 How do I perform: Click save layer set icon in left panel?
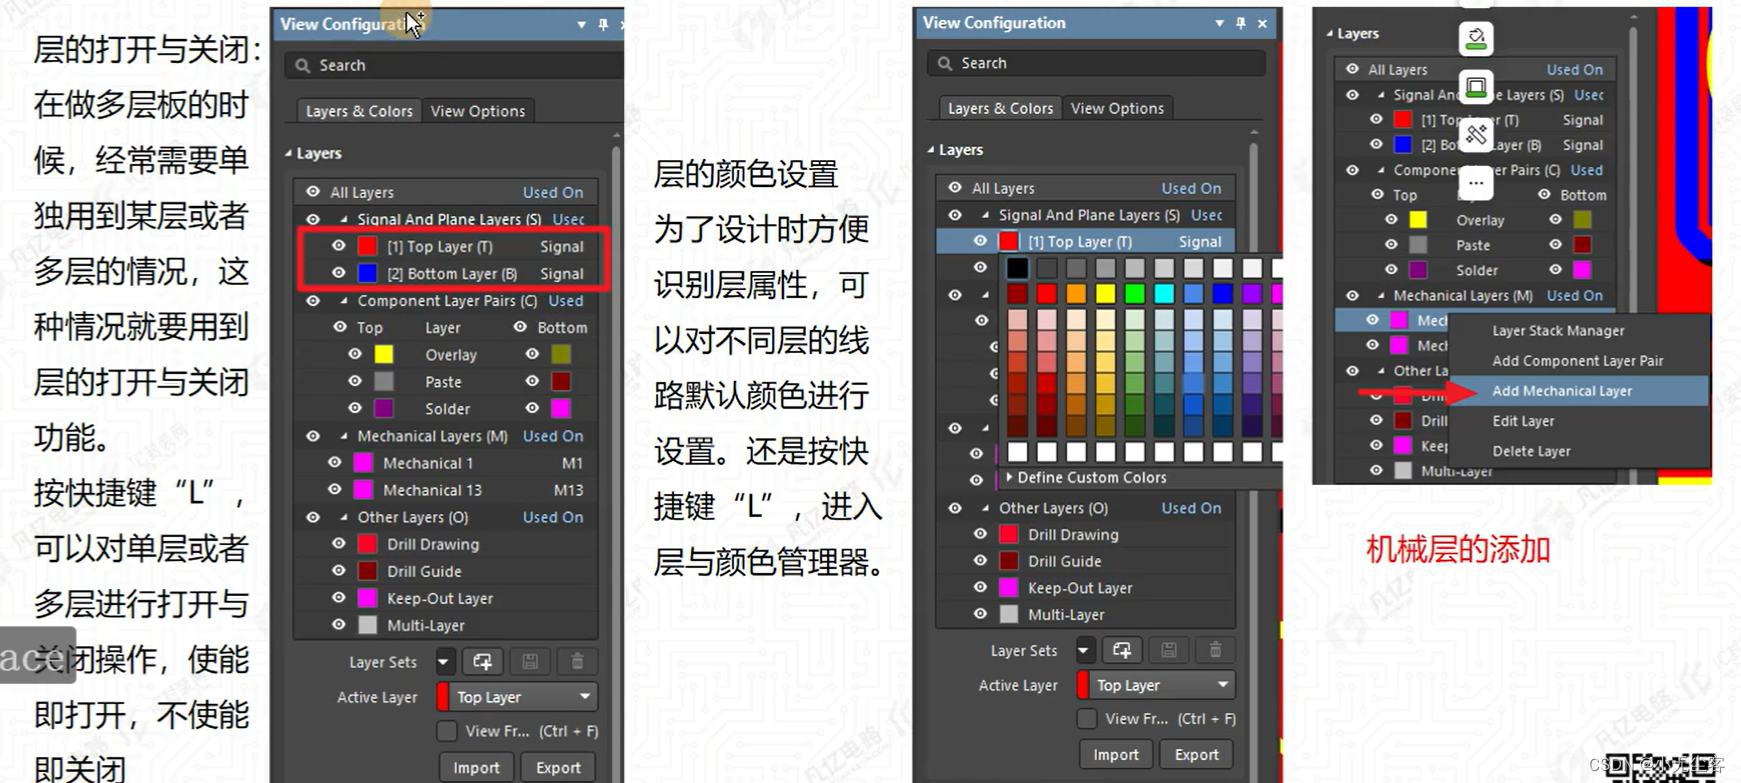[530, 661]
